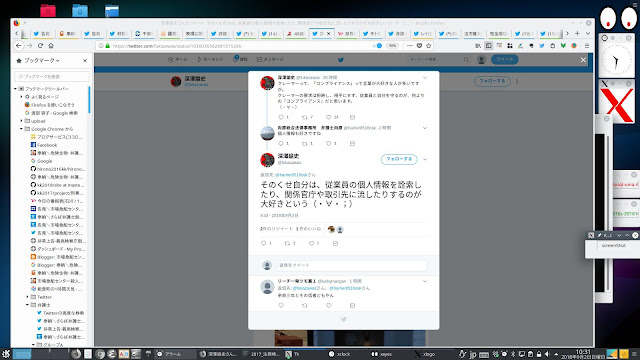
Task: Click the blue ツイート button
Action: pos(504,60)
